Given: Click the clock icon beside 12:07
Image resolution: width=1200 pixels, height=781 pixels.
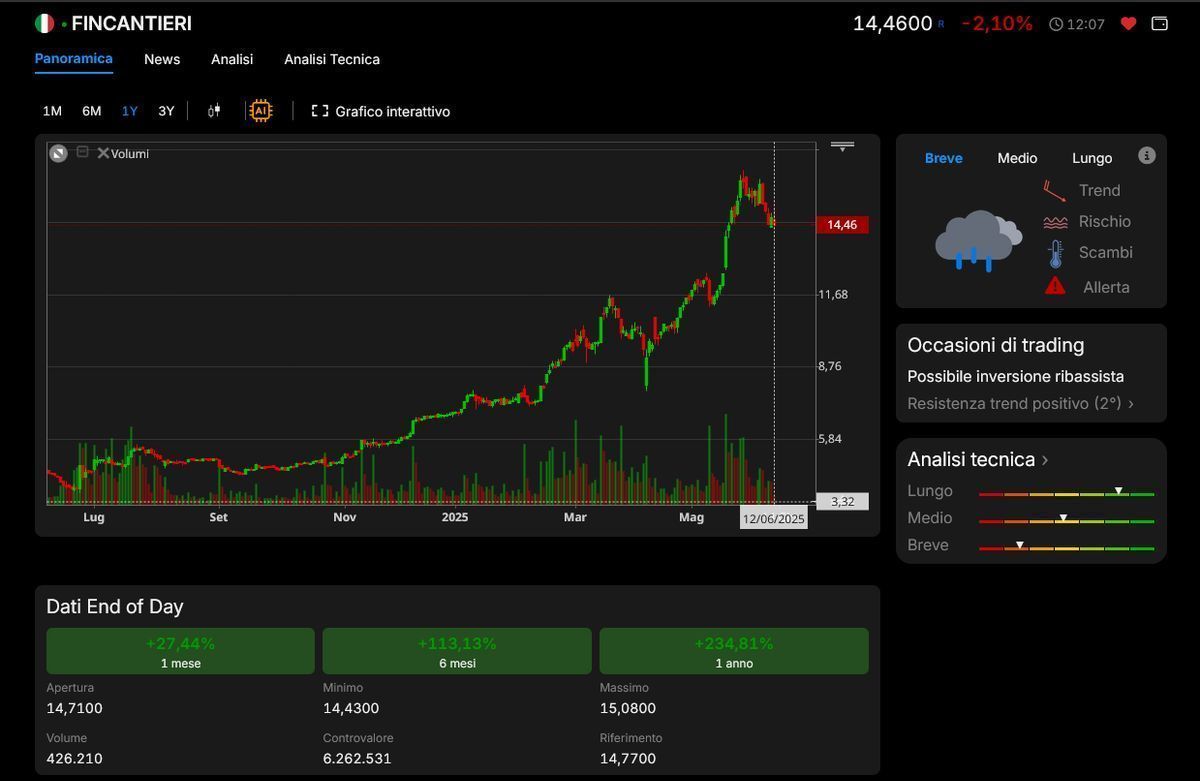Looking at the screenshot, I should (x=1056, y=24).
